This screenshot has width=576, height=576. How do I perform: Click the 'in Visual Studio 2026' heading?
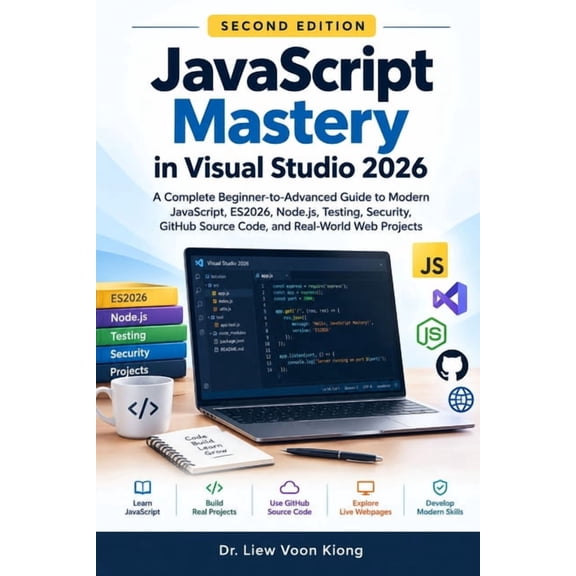tap(291, 168)
